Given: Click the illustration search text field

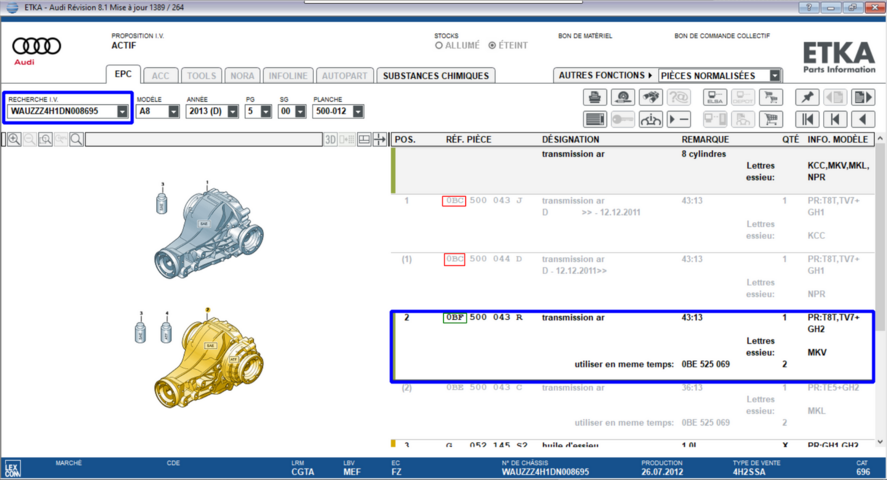Looking at the screenshot, I should 204,139.
